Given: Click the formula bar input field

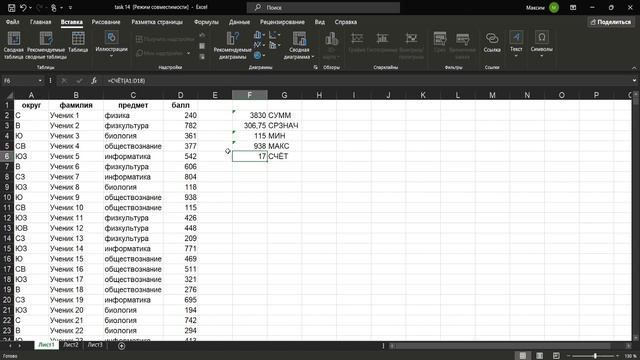Looking at the screenshot, I should 367,81.
